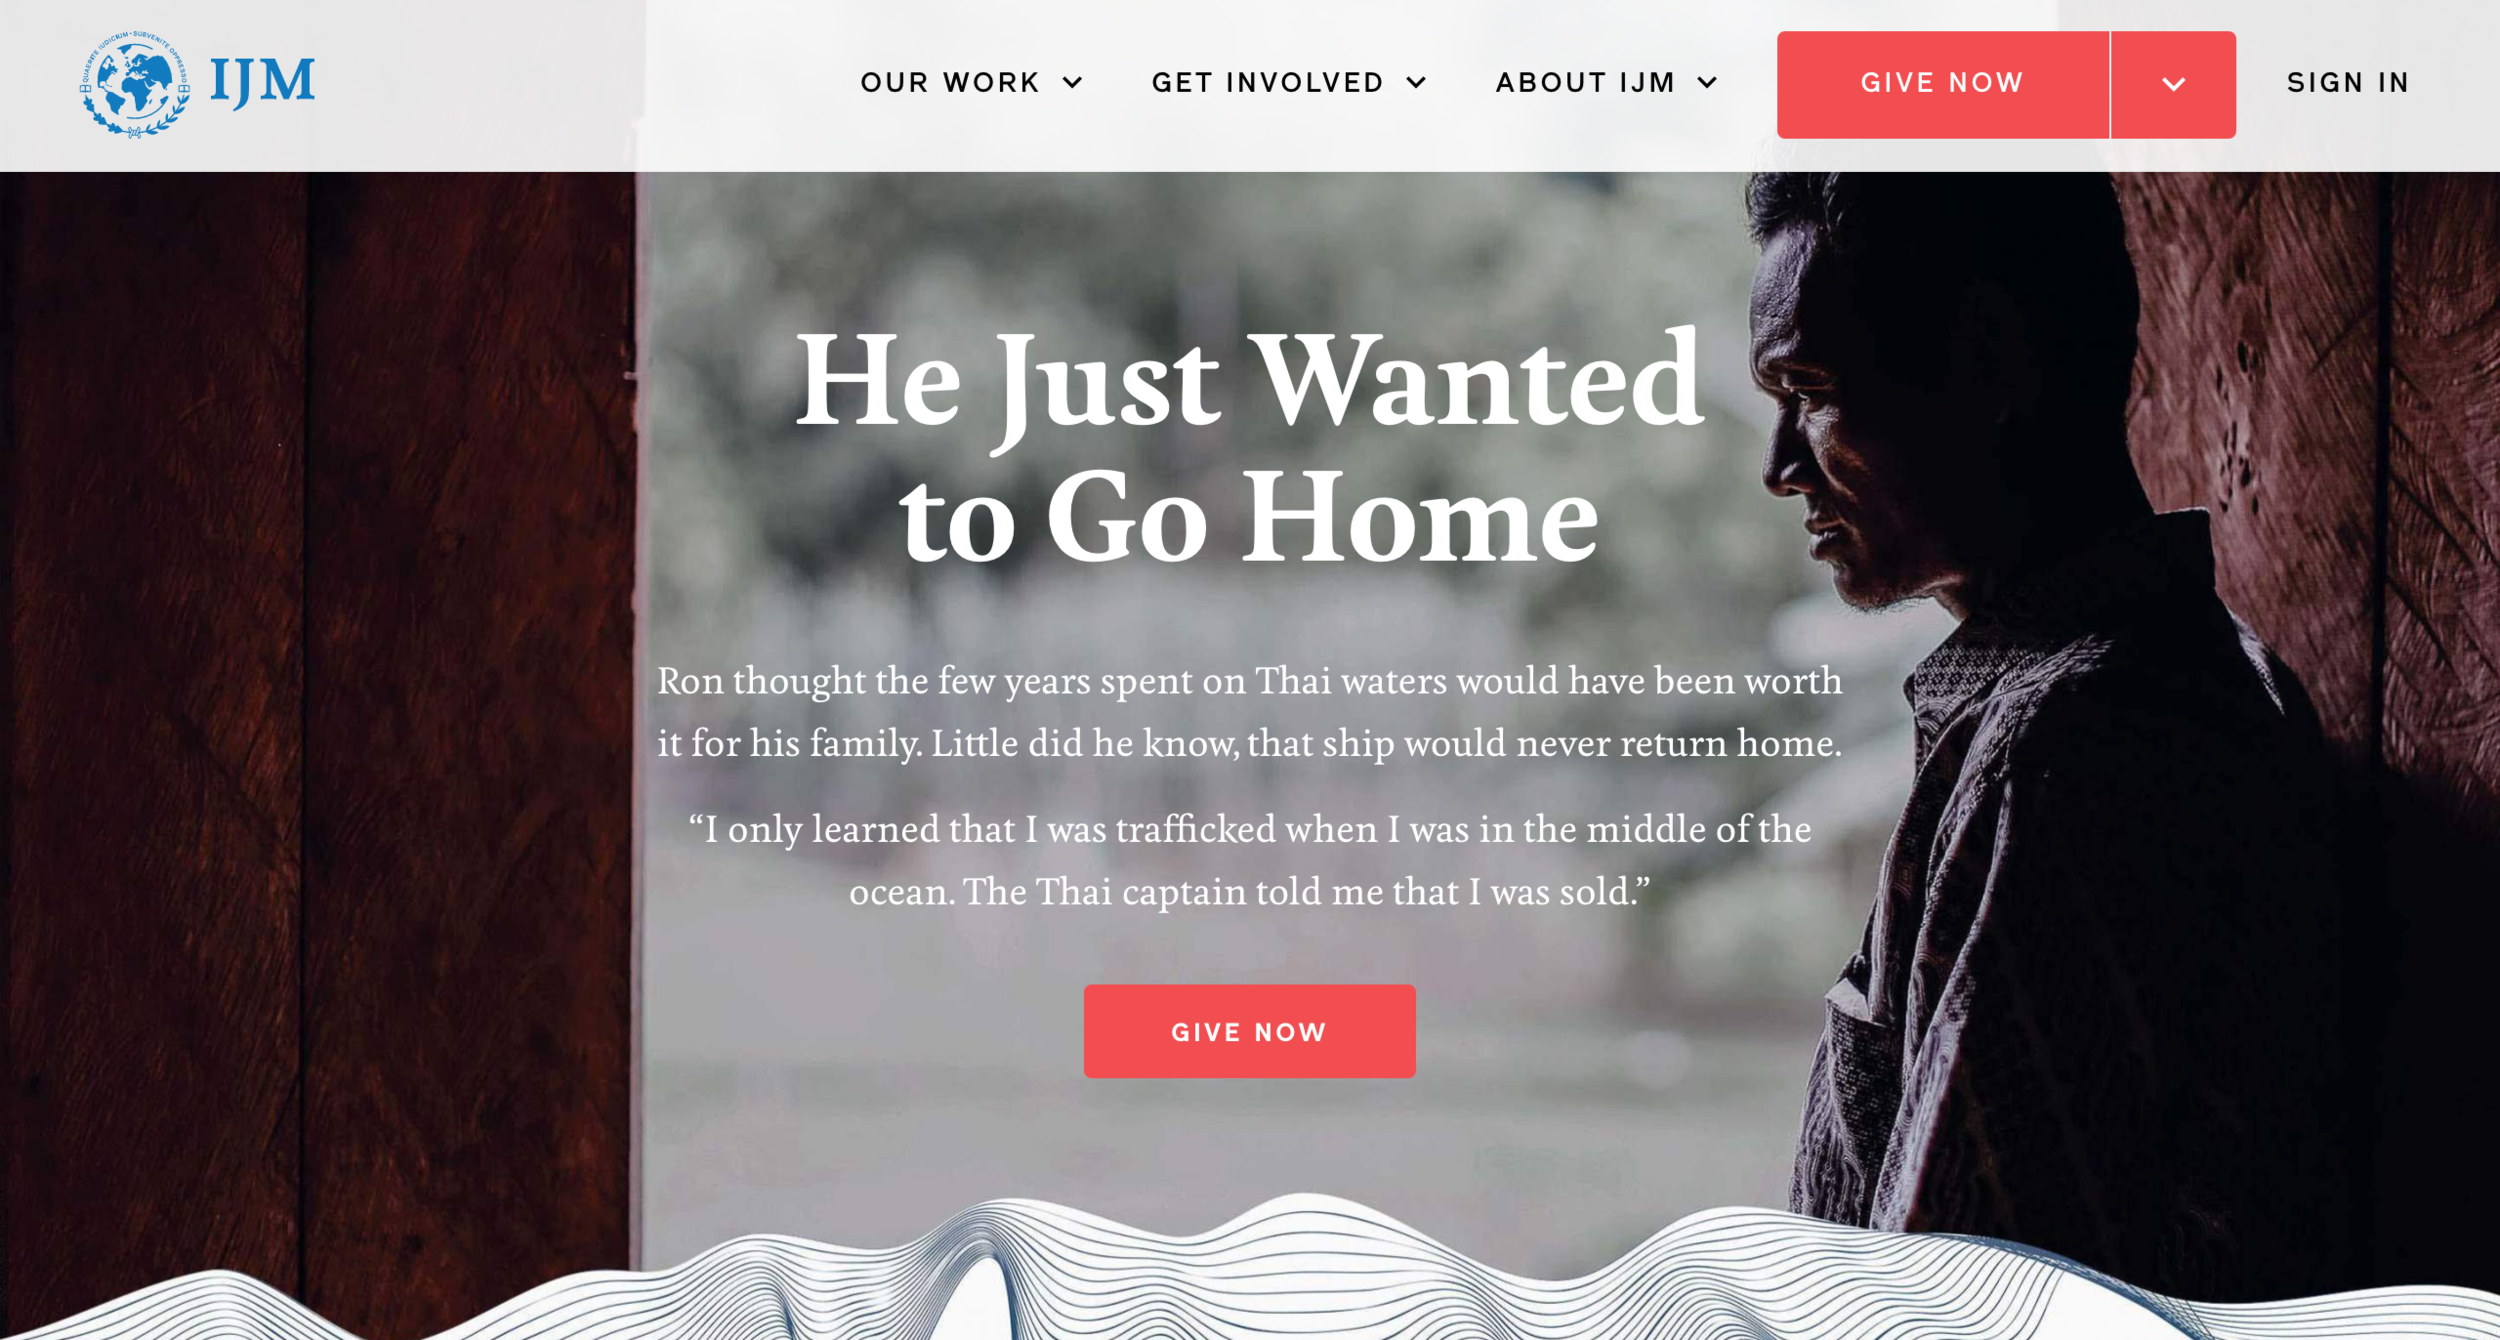
Task: Expand the chevron beside Our Work
Action: coord(1072,83)
